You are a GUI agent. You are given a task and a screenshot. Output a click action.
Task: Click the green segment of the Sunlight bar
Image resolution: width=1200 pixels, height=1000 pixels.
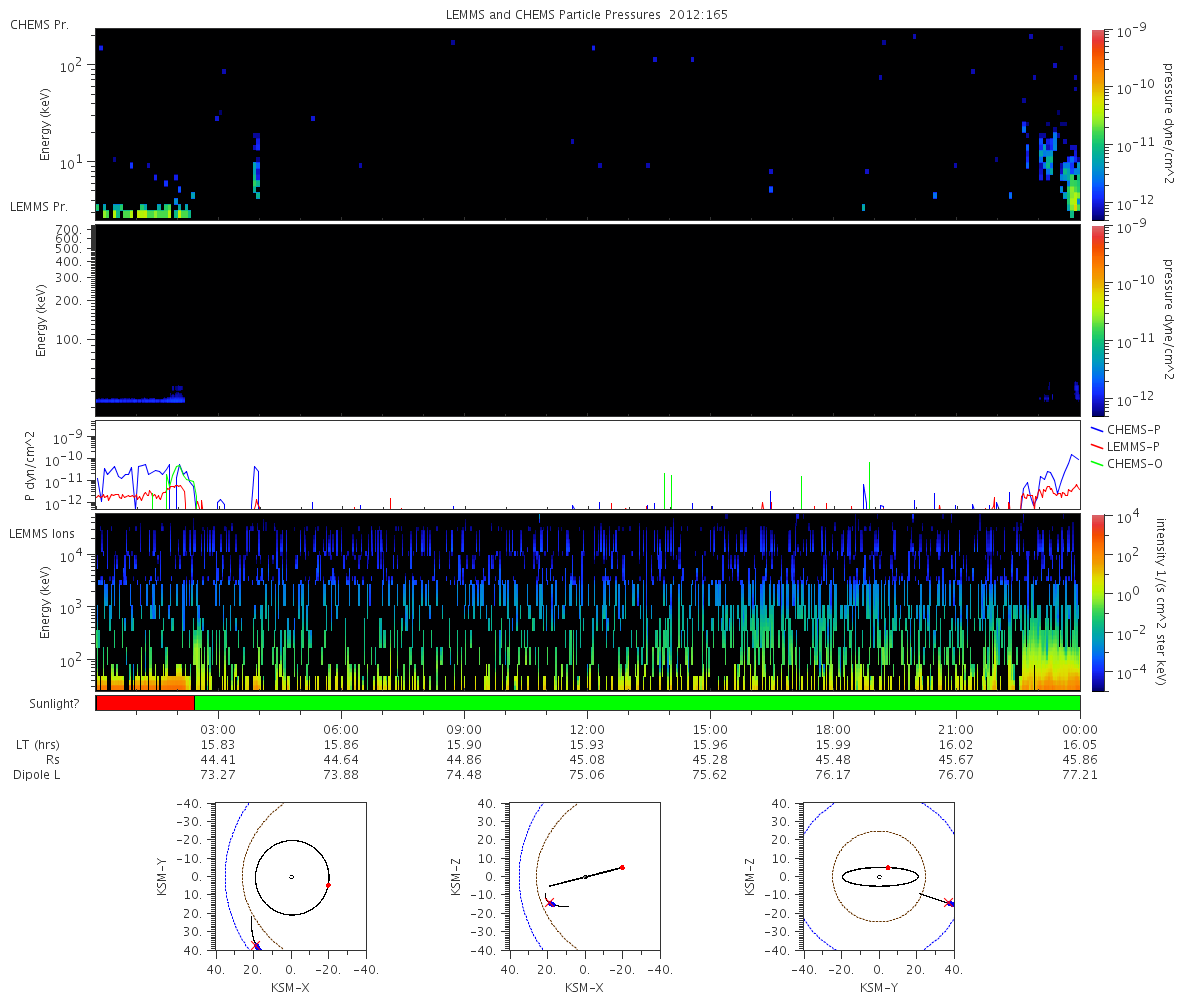coord(637,703)
